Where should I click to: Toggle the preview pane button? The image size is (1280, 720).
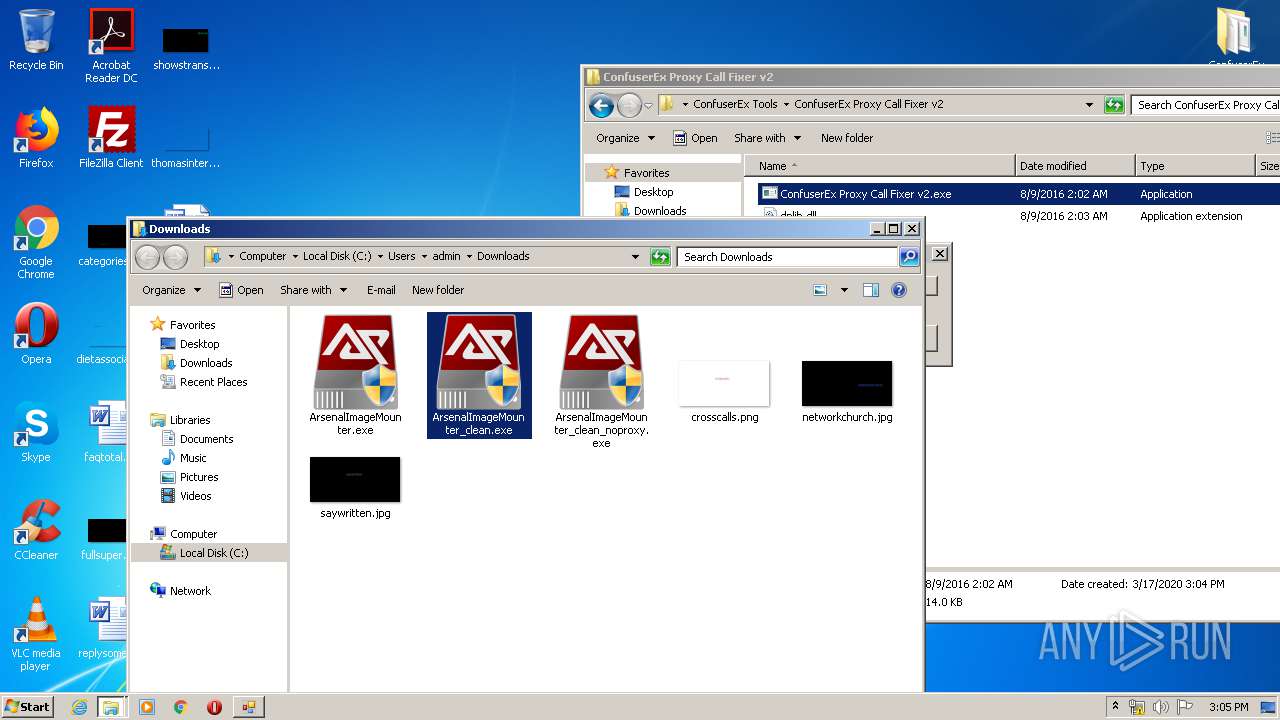tap(871, 290)
